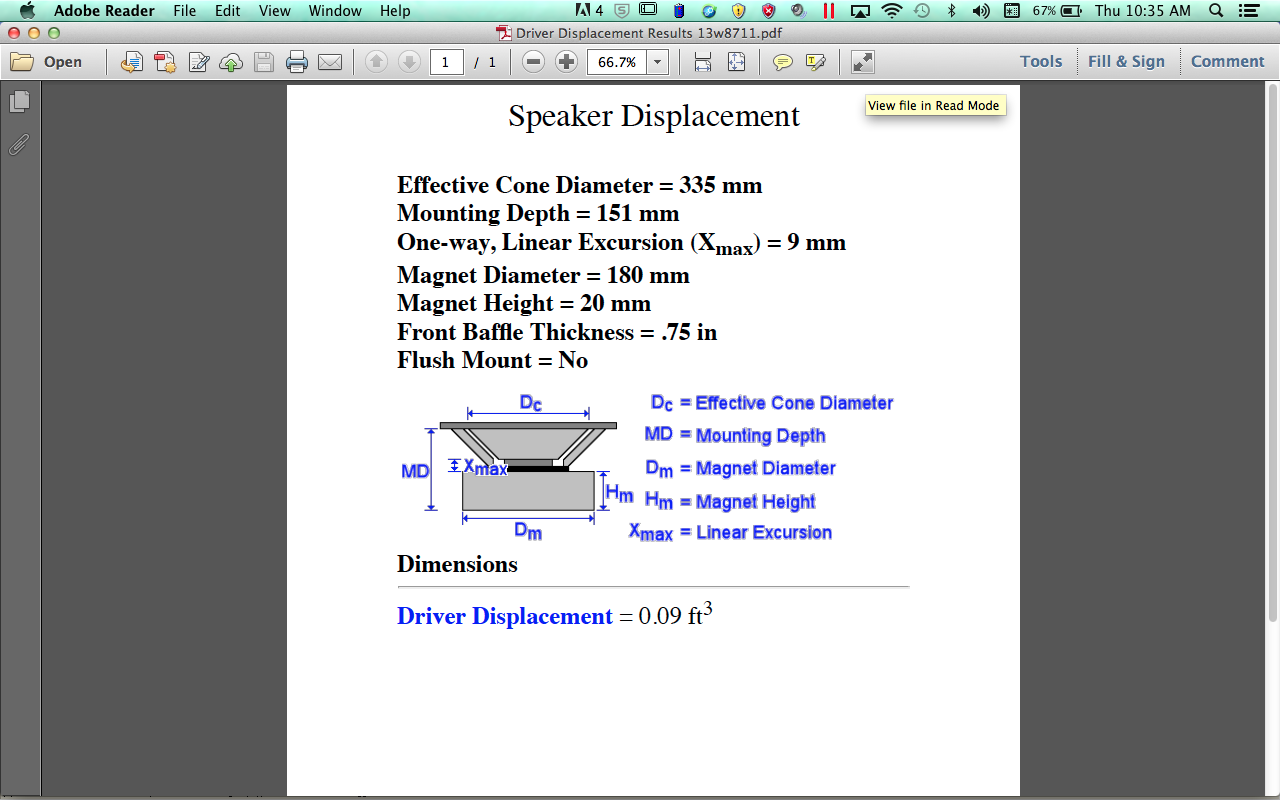Click the fit one full page icon

click(736, 62)
